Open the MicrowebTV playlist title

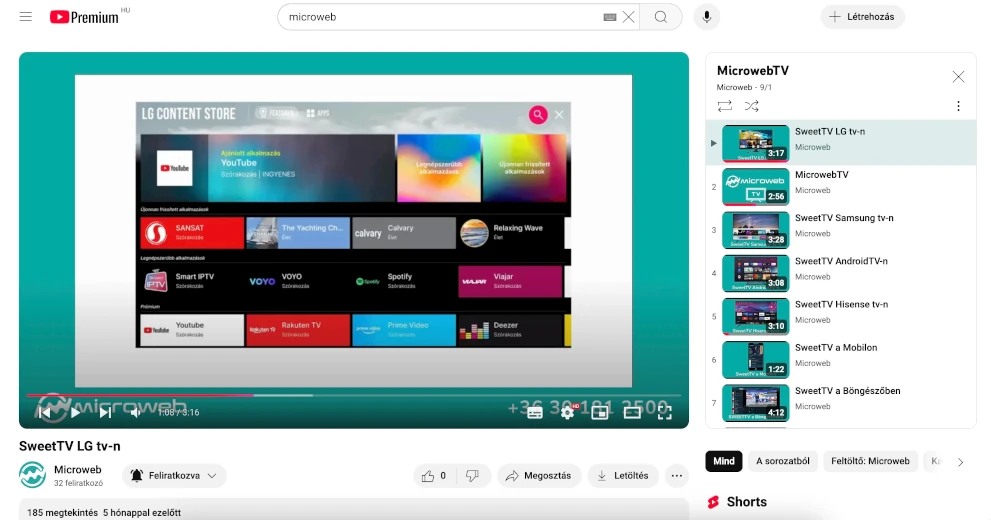(x=752, y=71)
